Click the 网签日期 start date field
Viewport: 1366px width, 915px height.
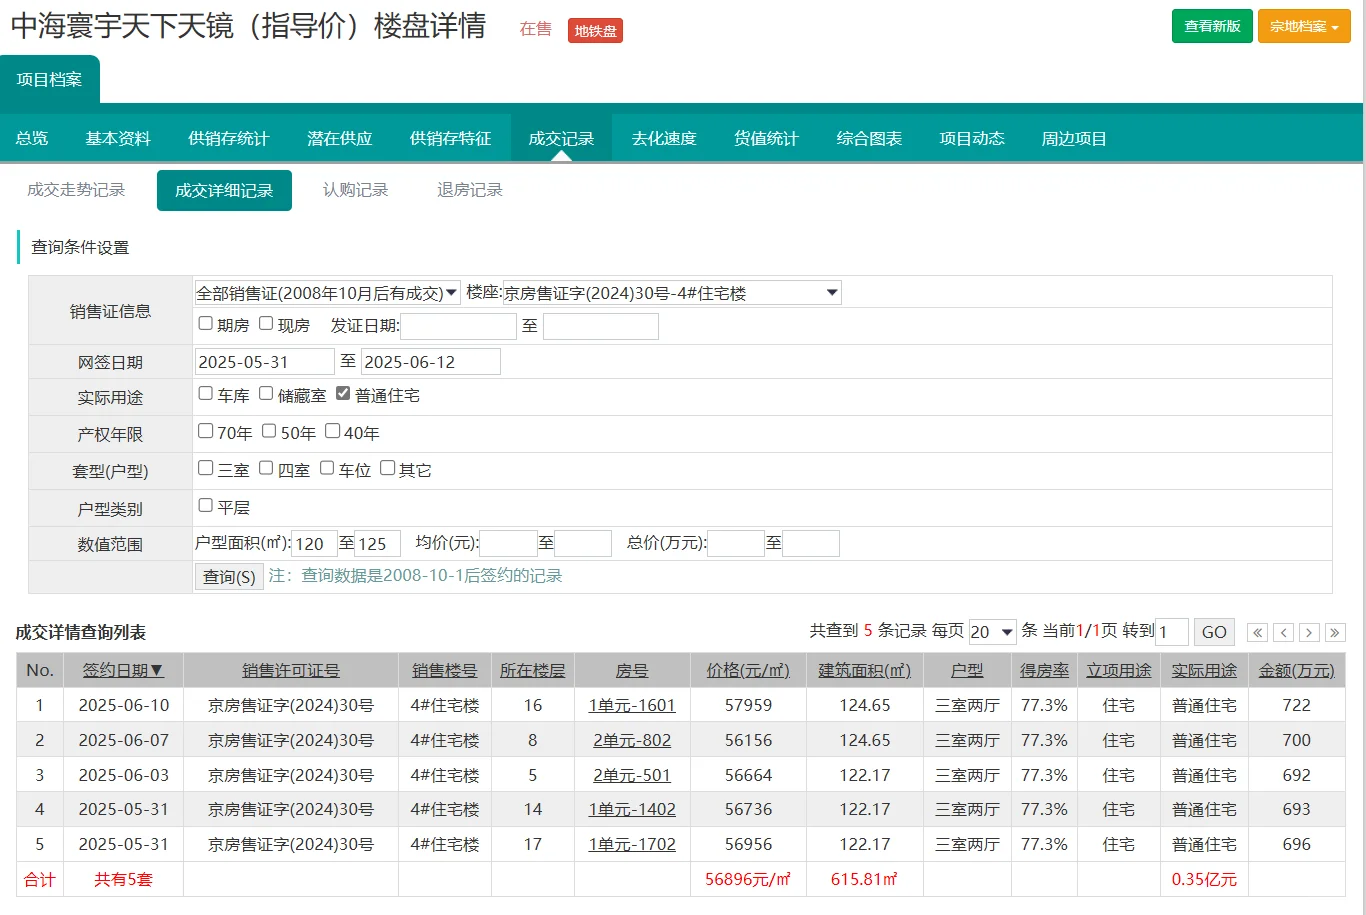(264, 362)
